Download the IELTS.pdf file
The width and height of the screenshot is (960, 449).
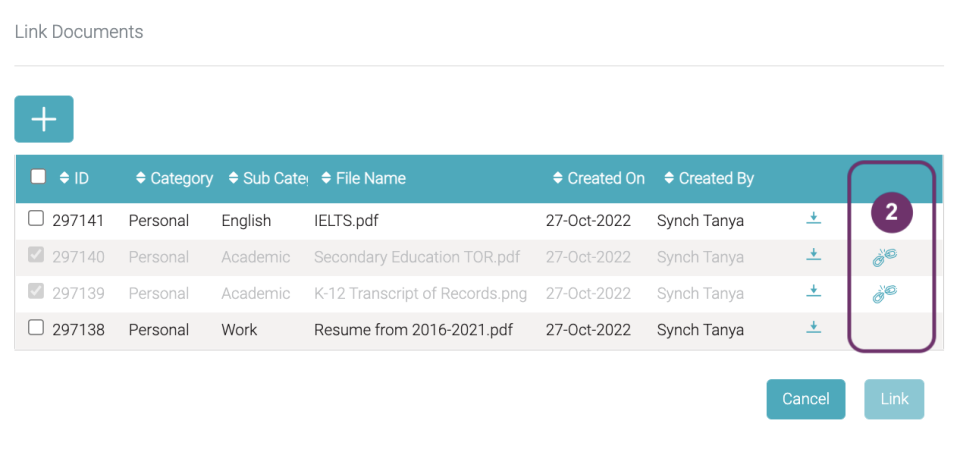[x=813, y=218]
